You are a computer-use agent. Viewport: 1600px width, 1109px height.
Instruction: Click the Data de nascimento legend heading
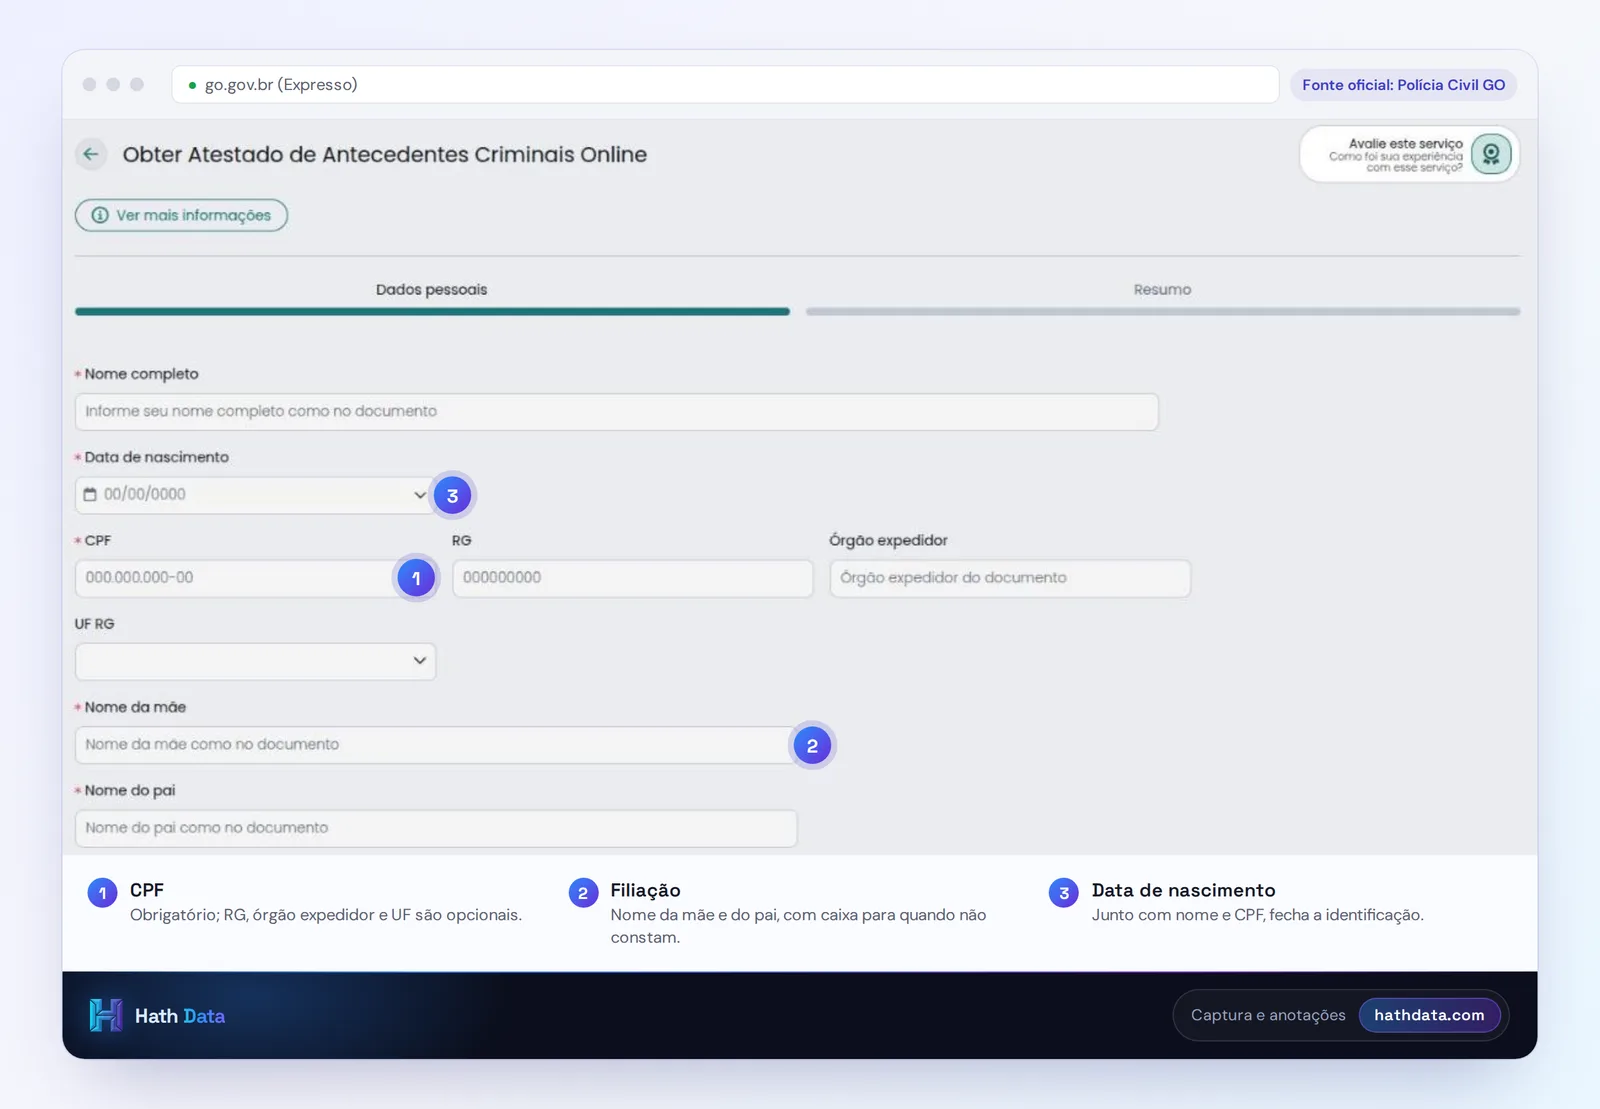(1183, 890)
